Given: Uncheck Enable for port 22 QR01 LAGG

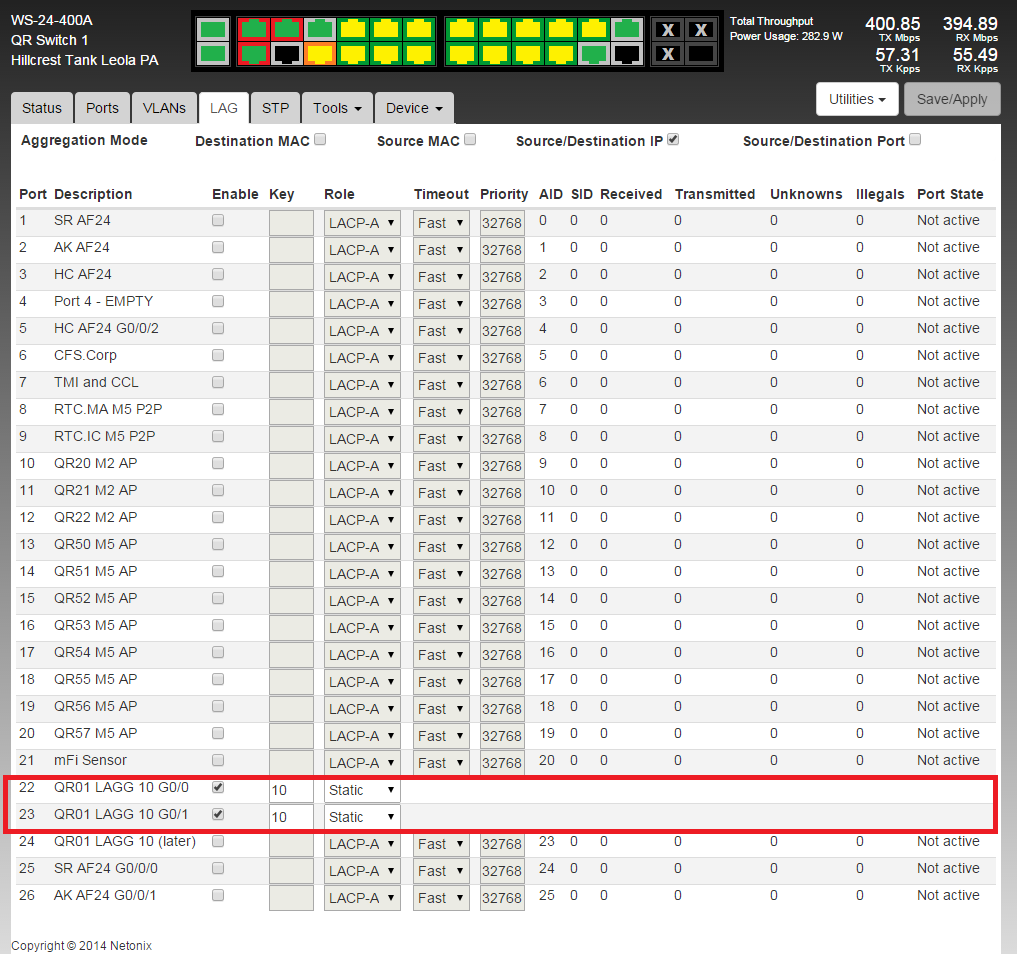Looking at the screenshot, I should [x=218, y=788].
